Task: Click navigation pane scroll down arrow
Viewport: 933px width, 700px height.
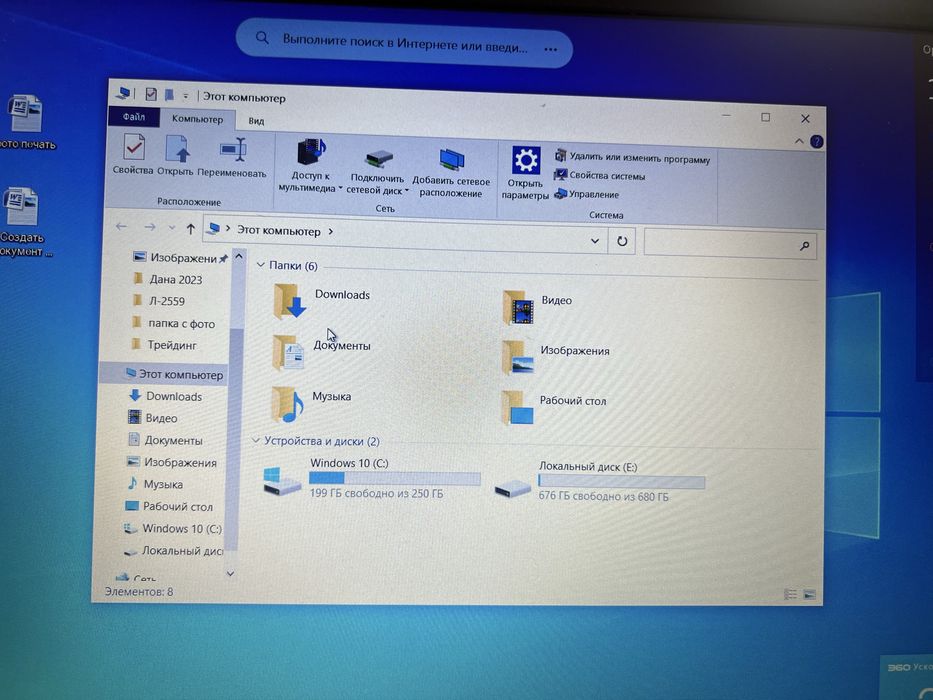Action: coord(230,574)
